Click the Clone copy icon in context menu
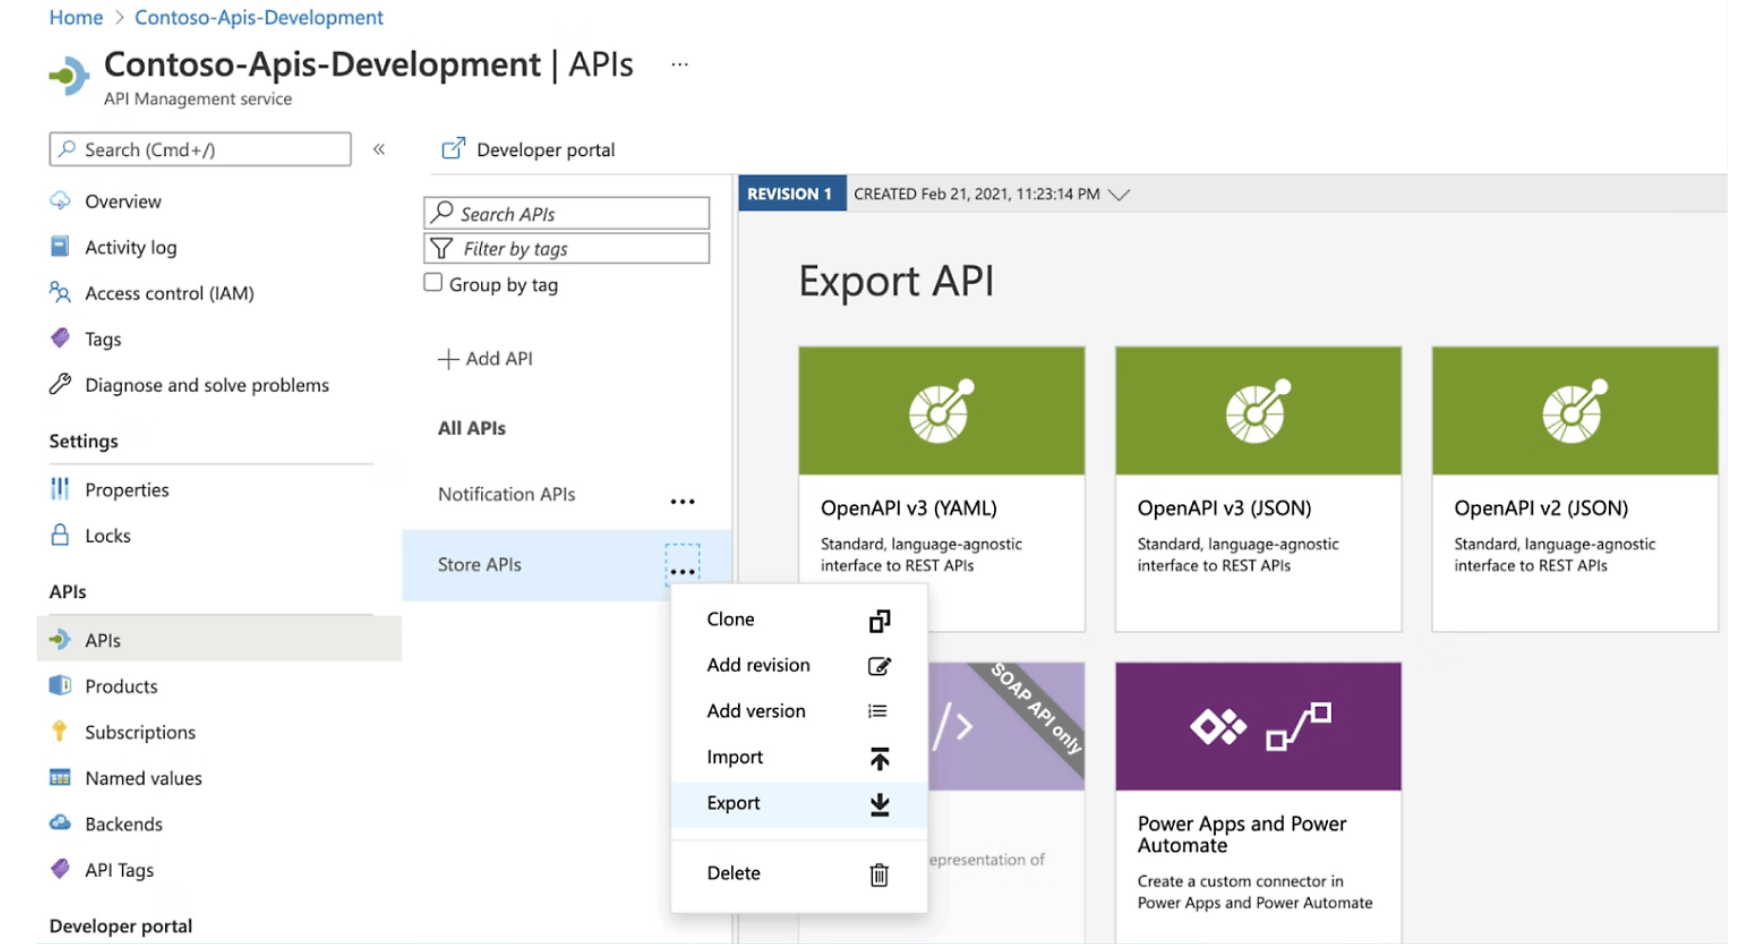The image size is (1748, 945). 879,621
